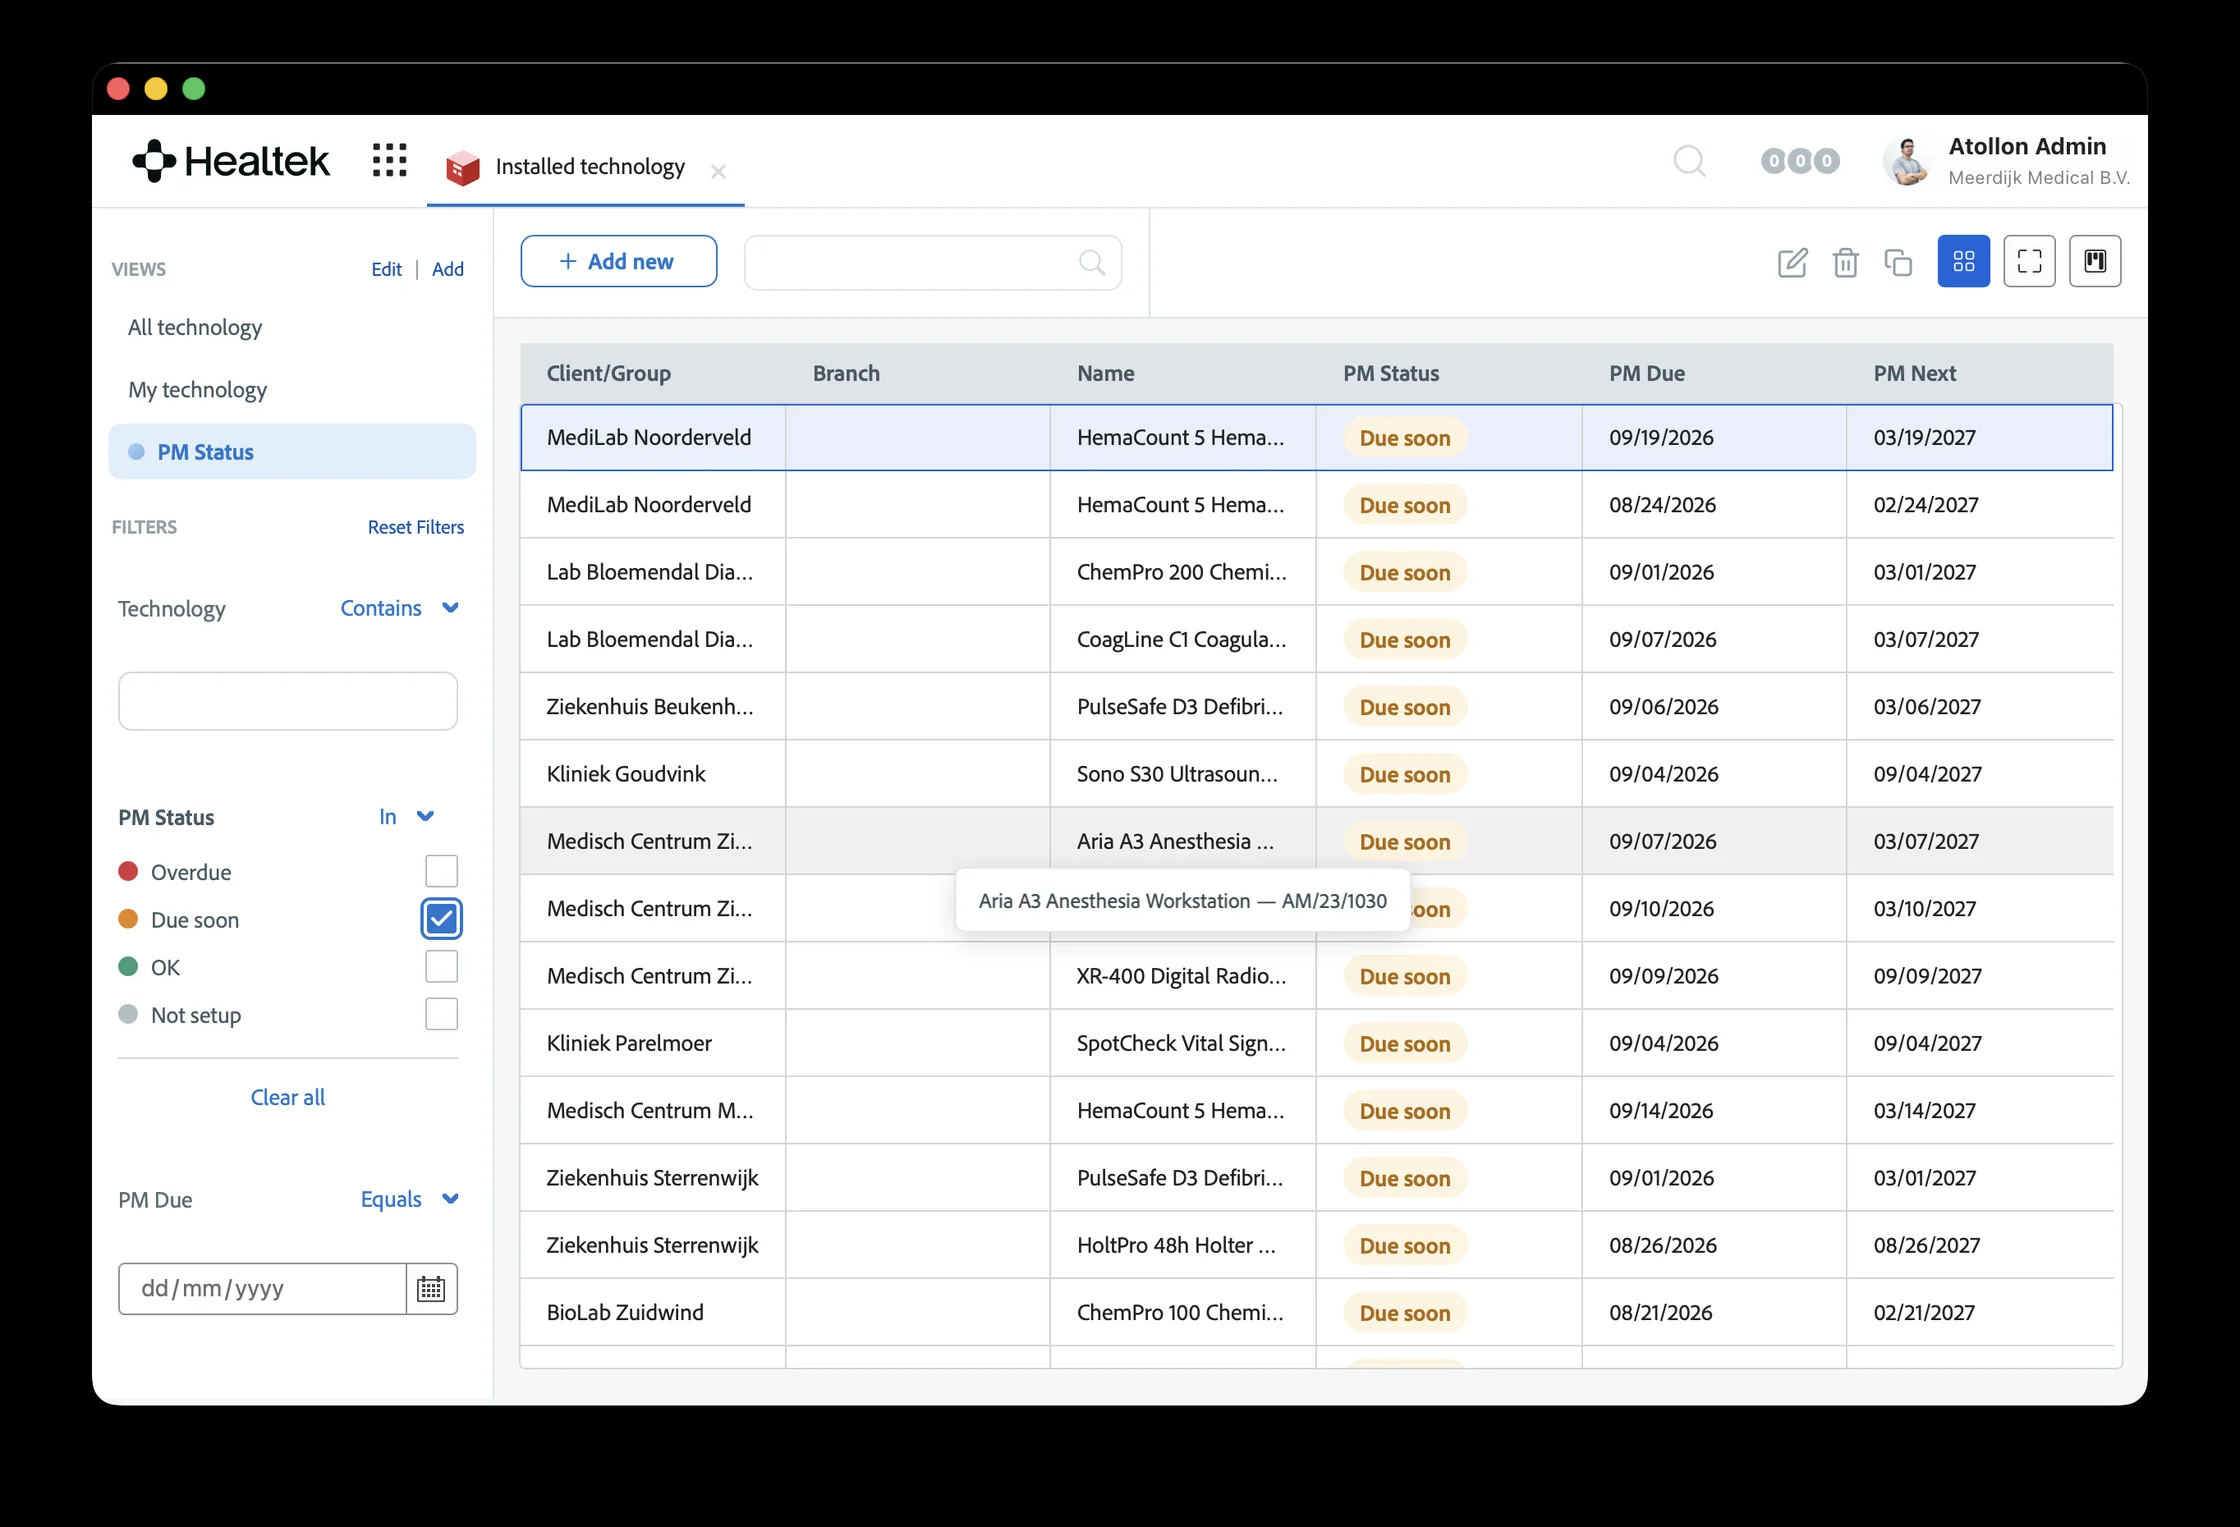2240x1527 pixels.
Task: Check the Not setup checkbox
Action: pos(441,1014)
